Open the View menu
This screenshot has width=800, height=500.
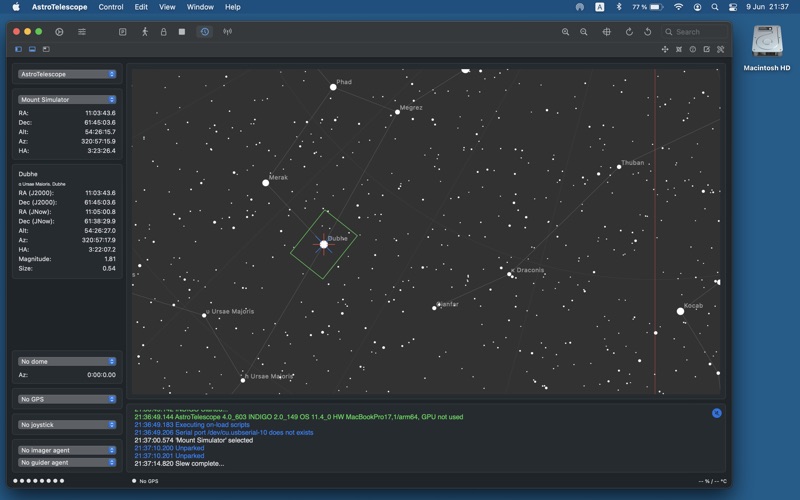click(167, 7)
